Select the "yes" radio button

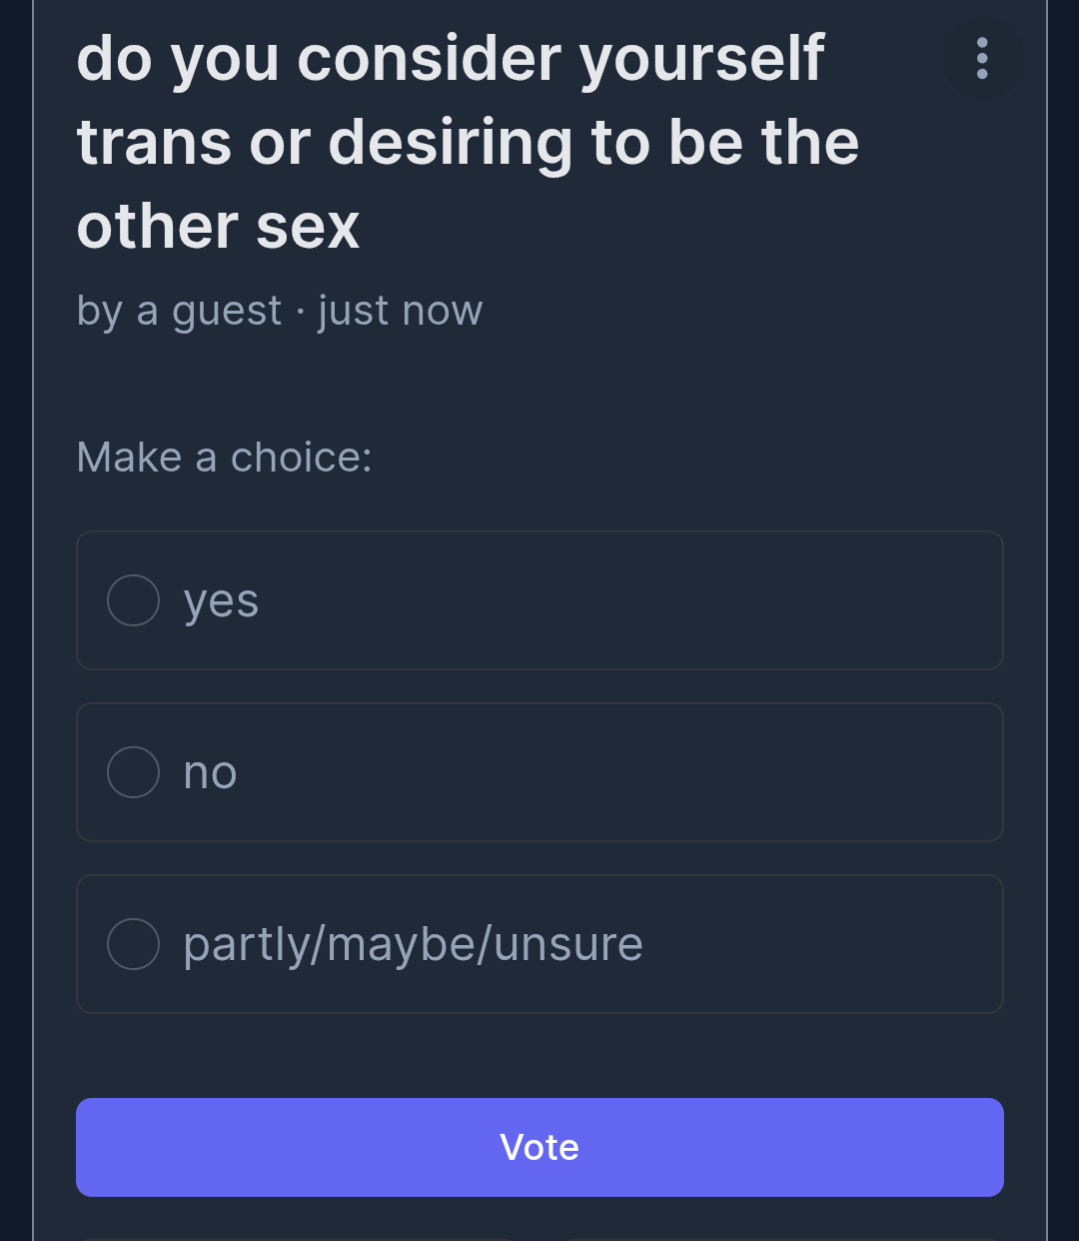click(133, 600)
